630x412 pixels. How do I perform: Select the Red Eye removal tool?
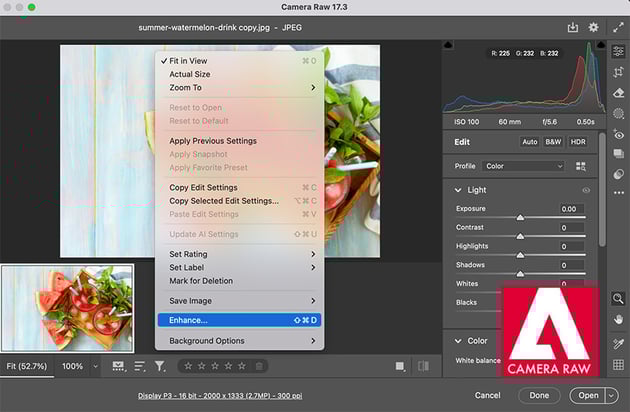(618, 134)
